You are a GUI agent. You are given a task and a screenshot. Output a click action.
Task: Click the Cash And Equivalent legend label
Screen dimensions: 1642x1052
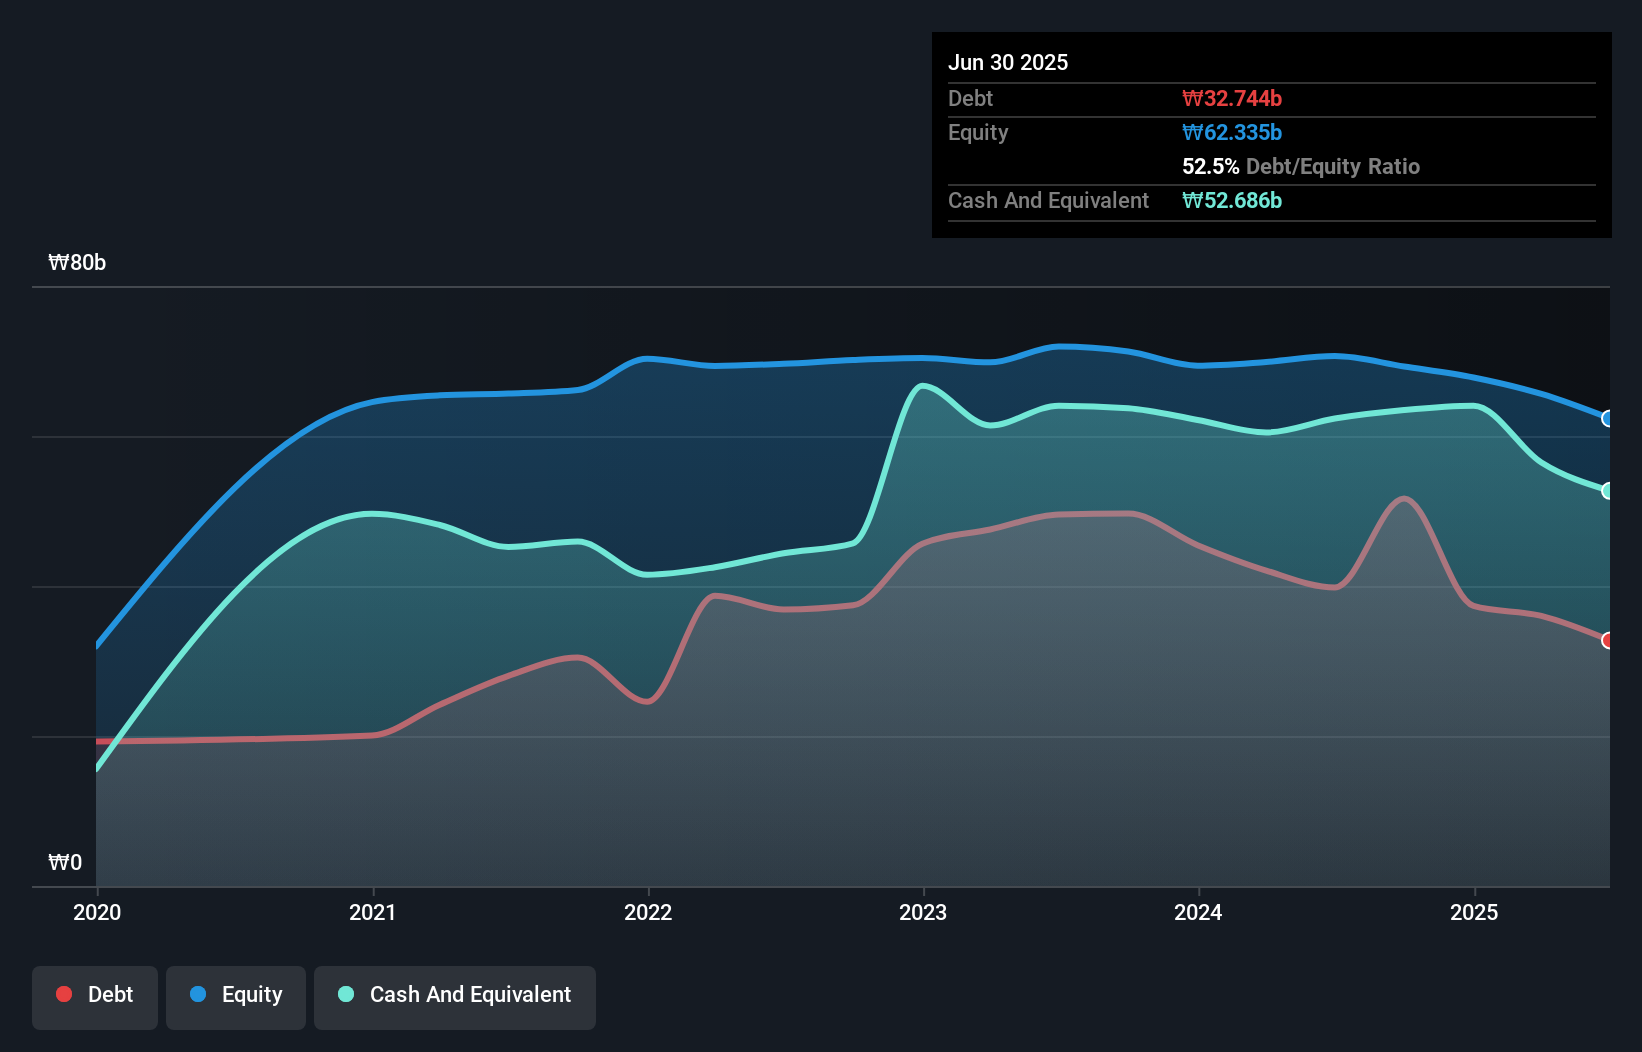[x=470, y=994]
